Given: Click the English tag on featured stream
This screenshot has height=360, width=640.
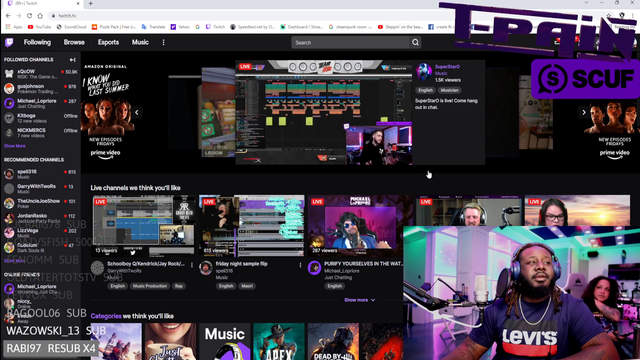Looking at the screenshot, I should (425, 90).
